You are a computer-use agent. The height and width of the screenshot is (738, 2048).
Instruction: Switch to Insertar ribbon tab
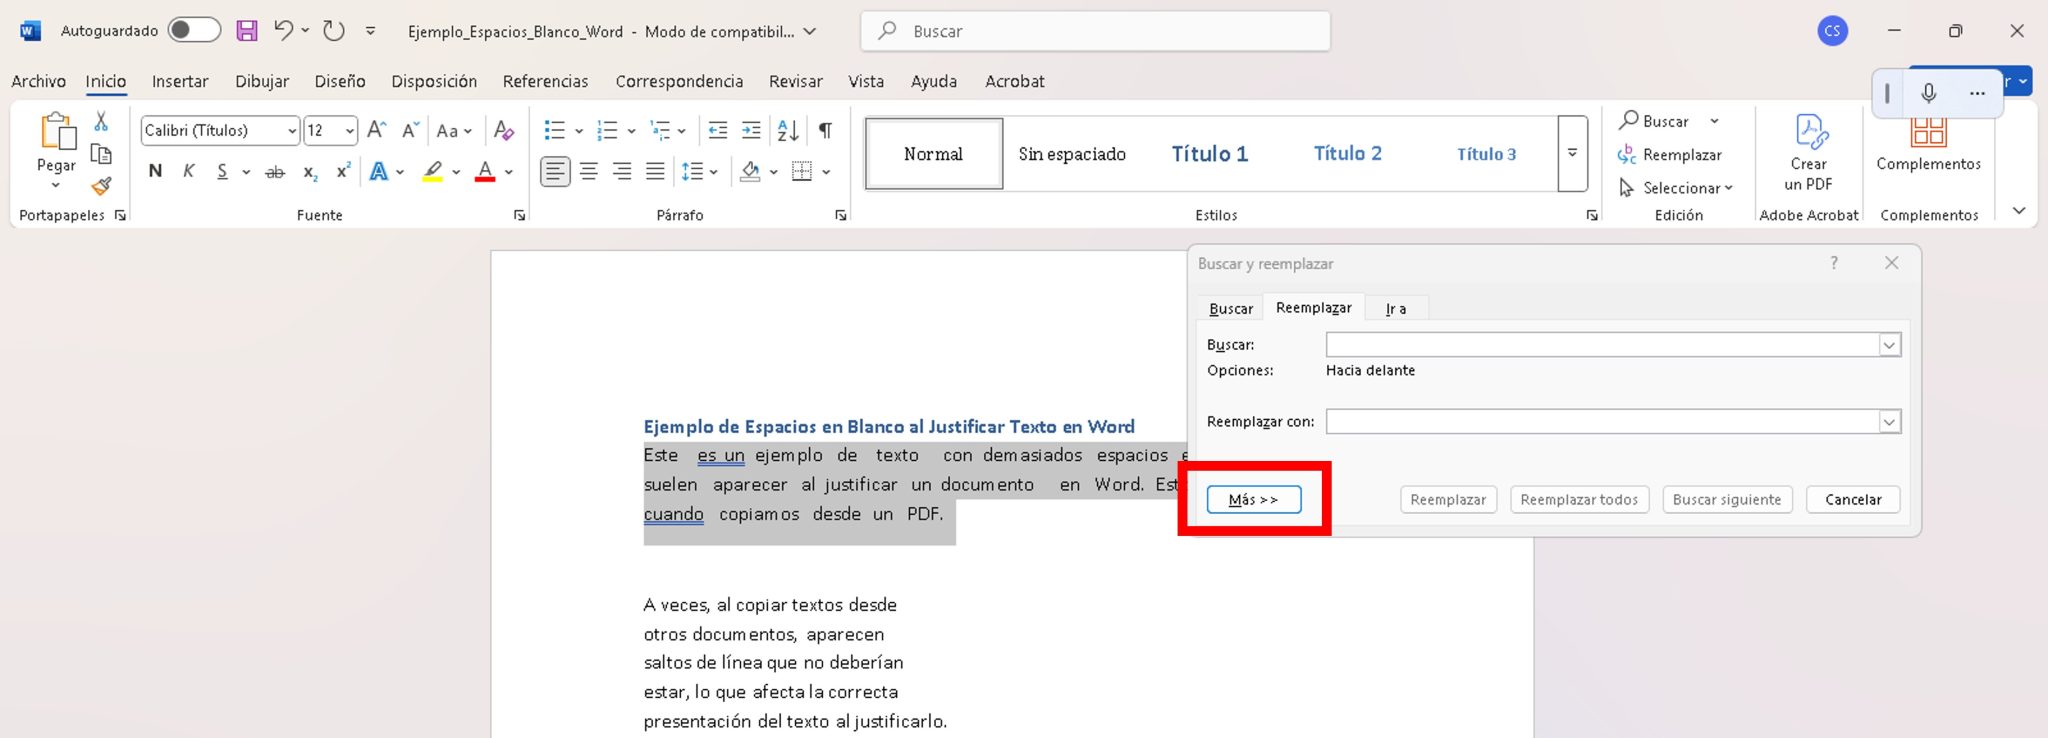tap(180, 81)
